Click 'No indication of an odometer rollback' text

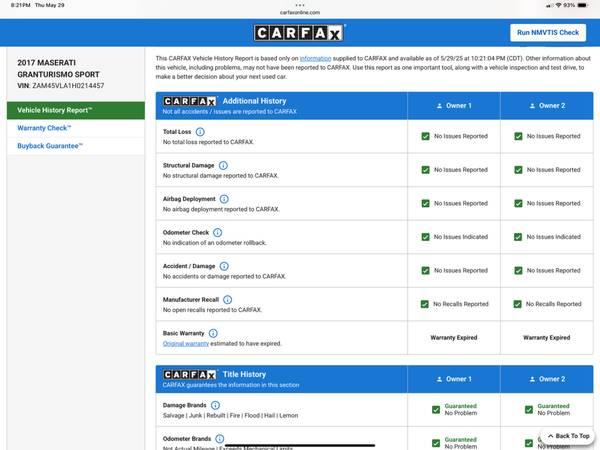(x=215, y=243)
